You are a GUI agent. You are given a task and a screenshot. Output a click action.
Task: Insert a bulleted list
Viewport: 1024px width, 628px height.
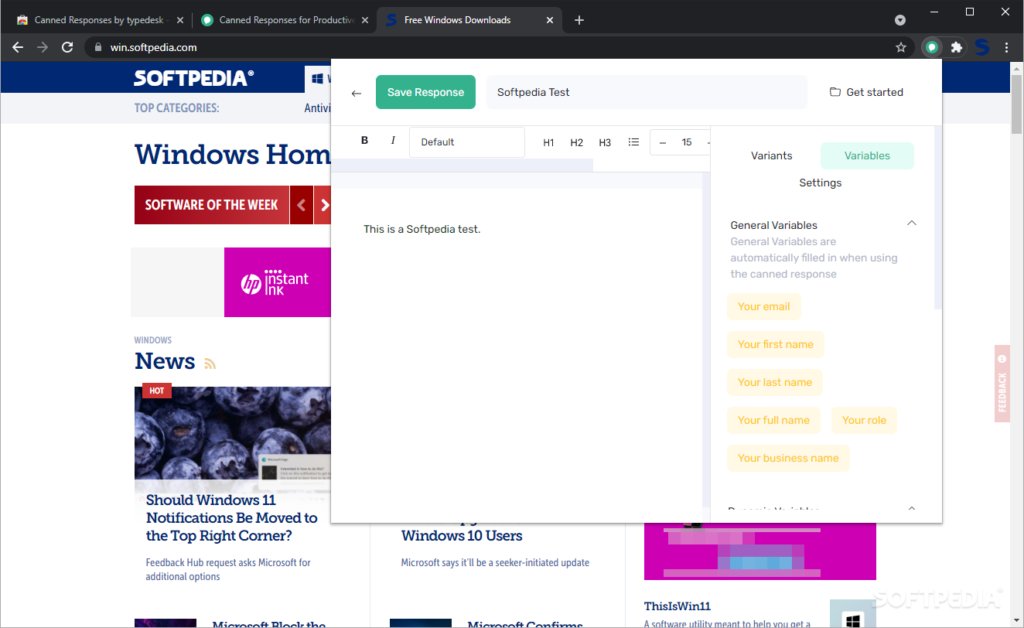[x=633, y=142]
